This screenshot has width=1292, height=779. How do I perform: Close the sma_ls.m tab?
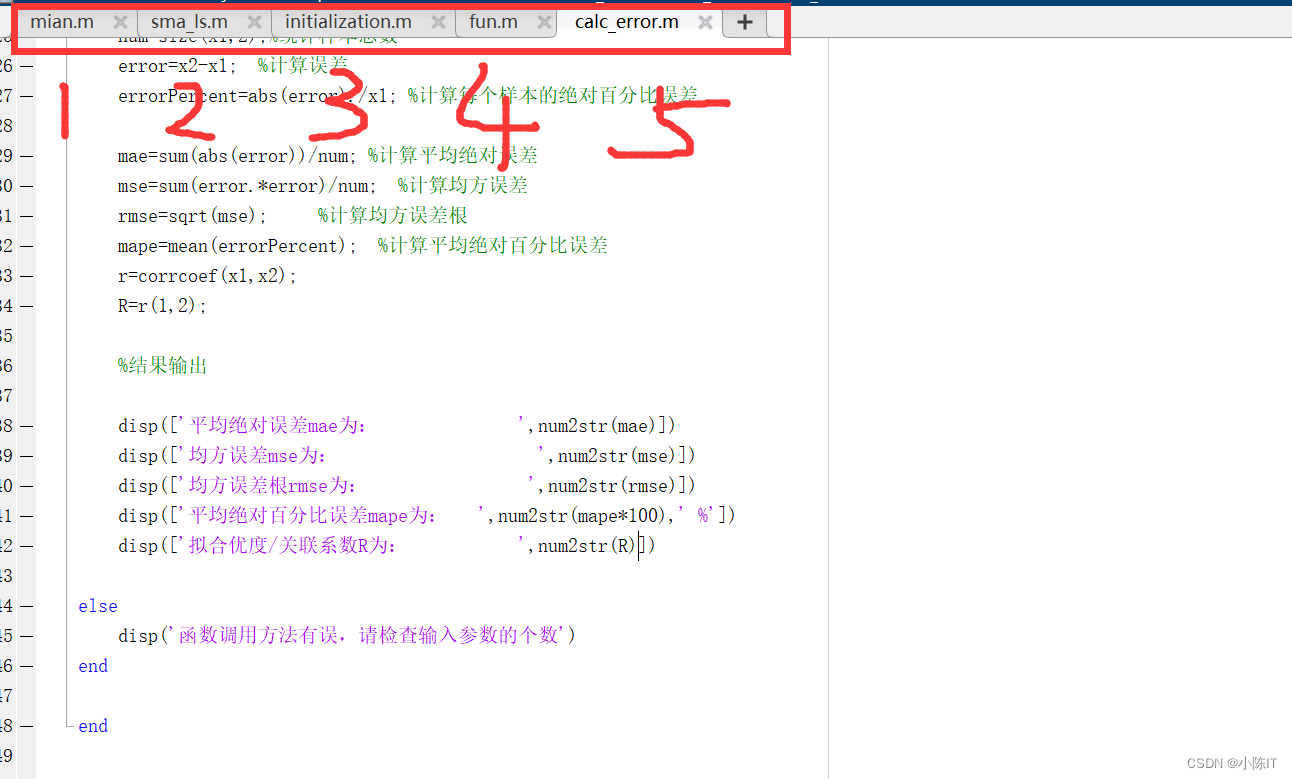pyautogui.click(x=255, y=22)
